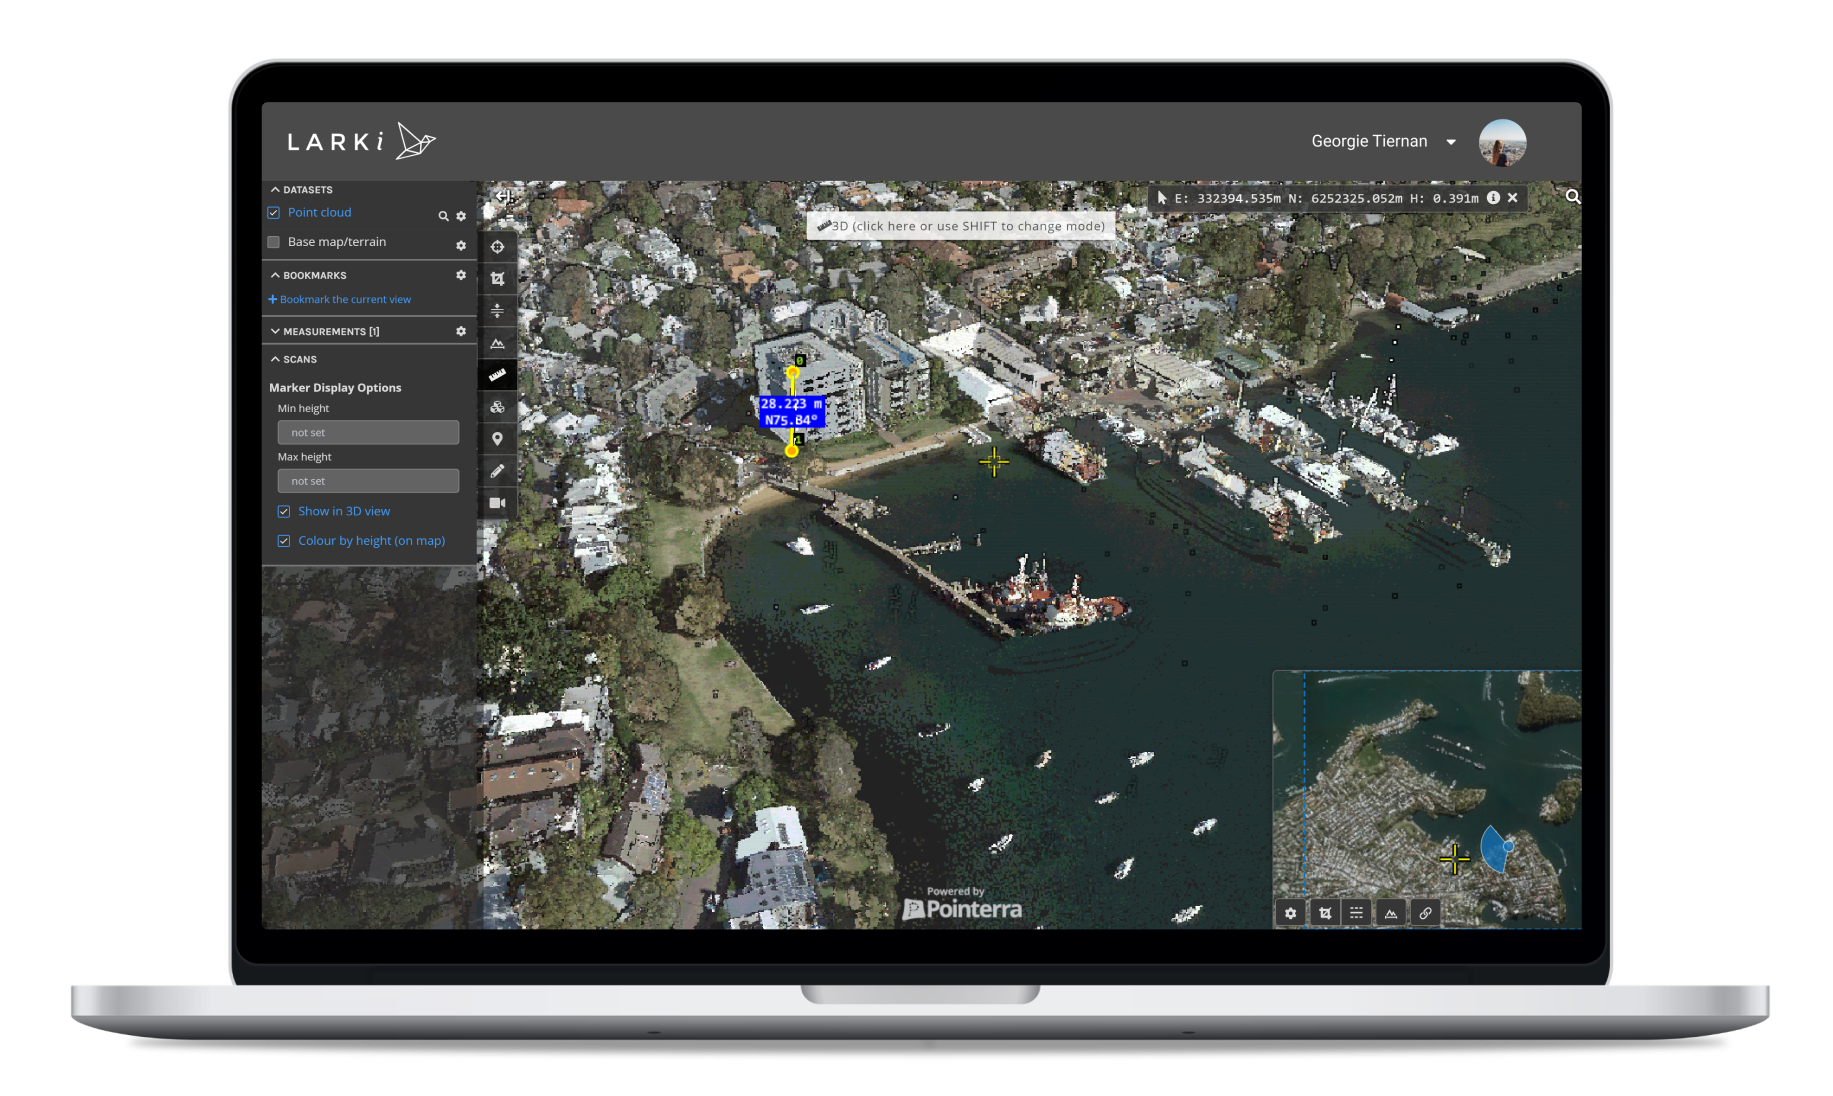1833x1096 pixels.
Task: Open Bookmarks section settings gear
Action: 461,275
